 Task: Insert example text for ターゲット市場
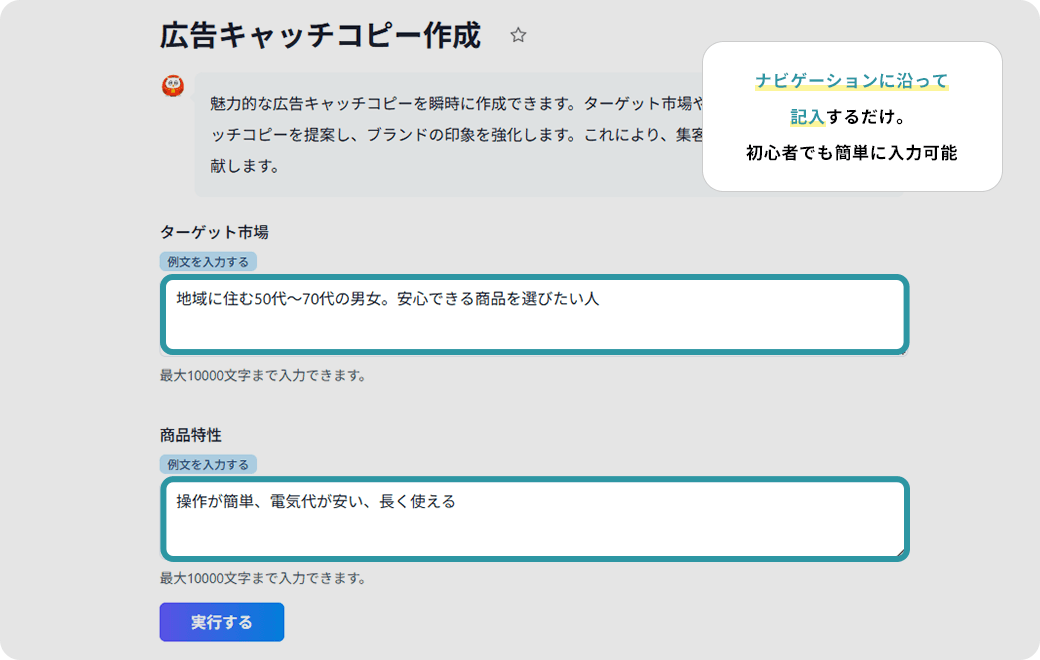208,261
